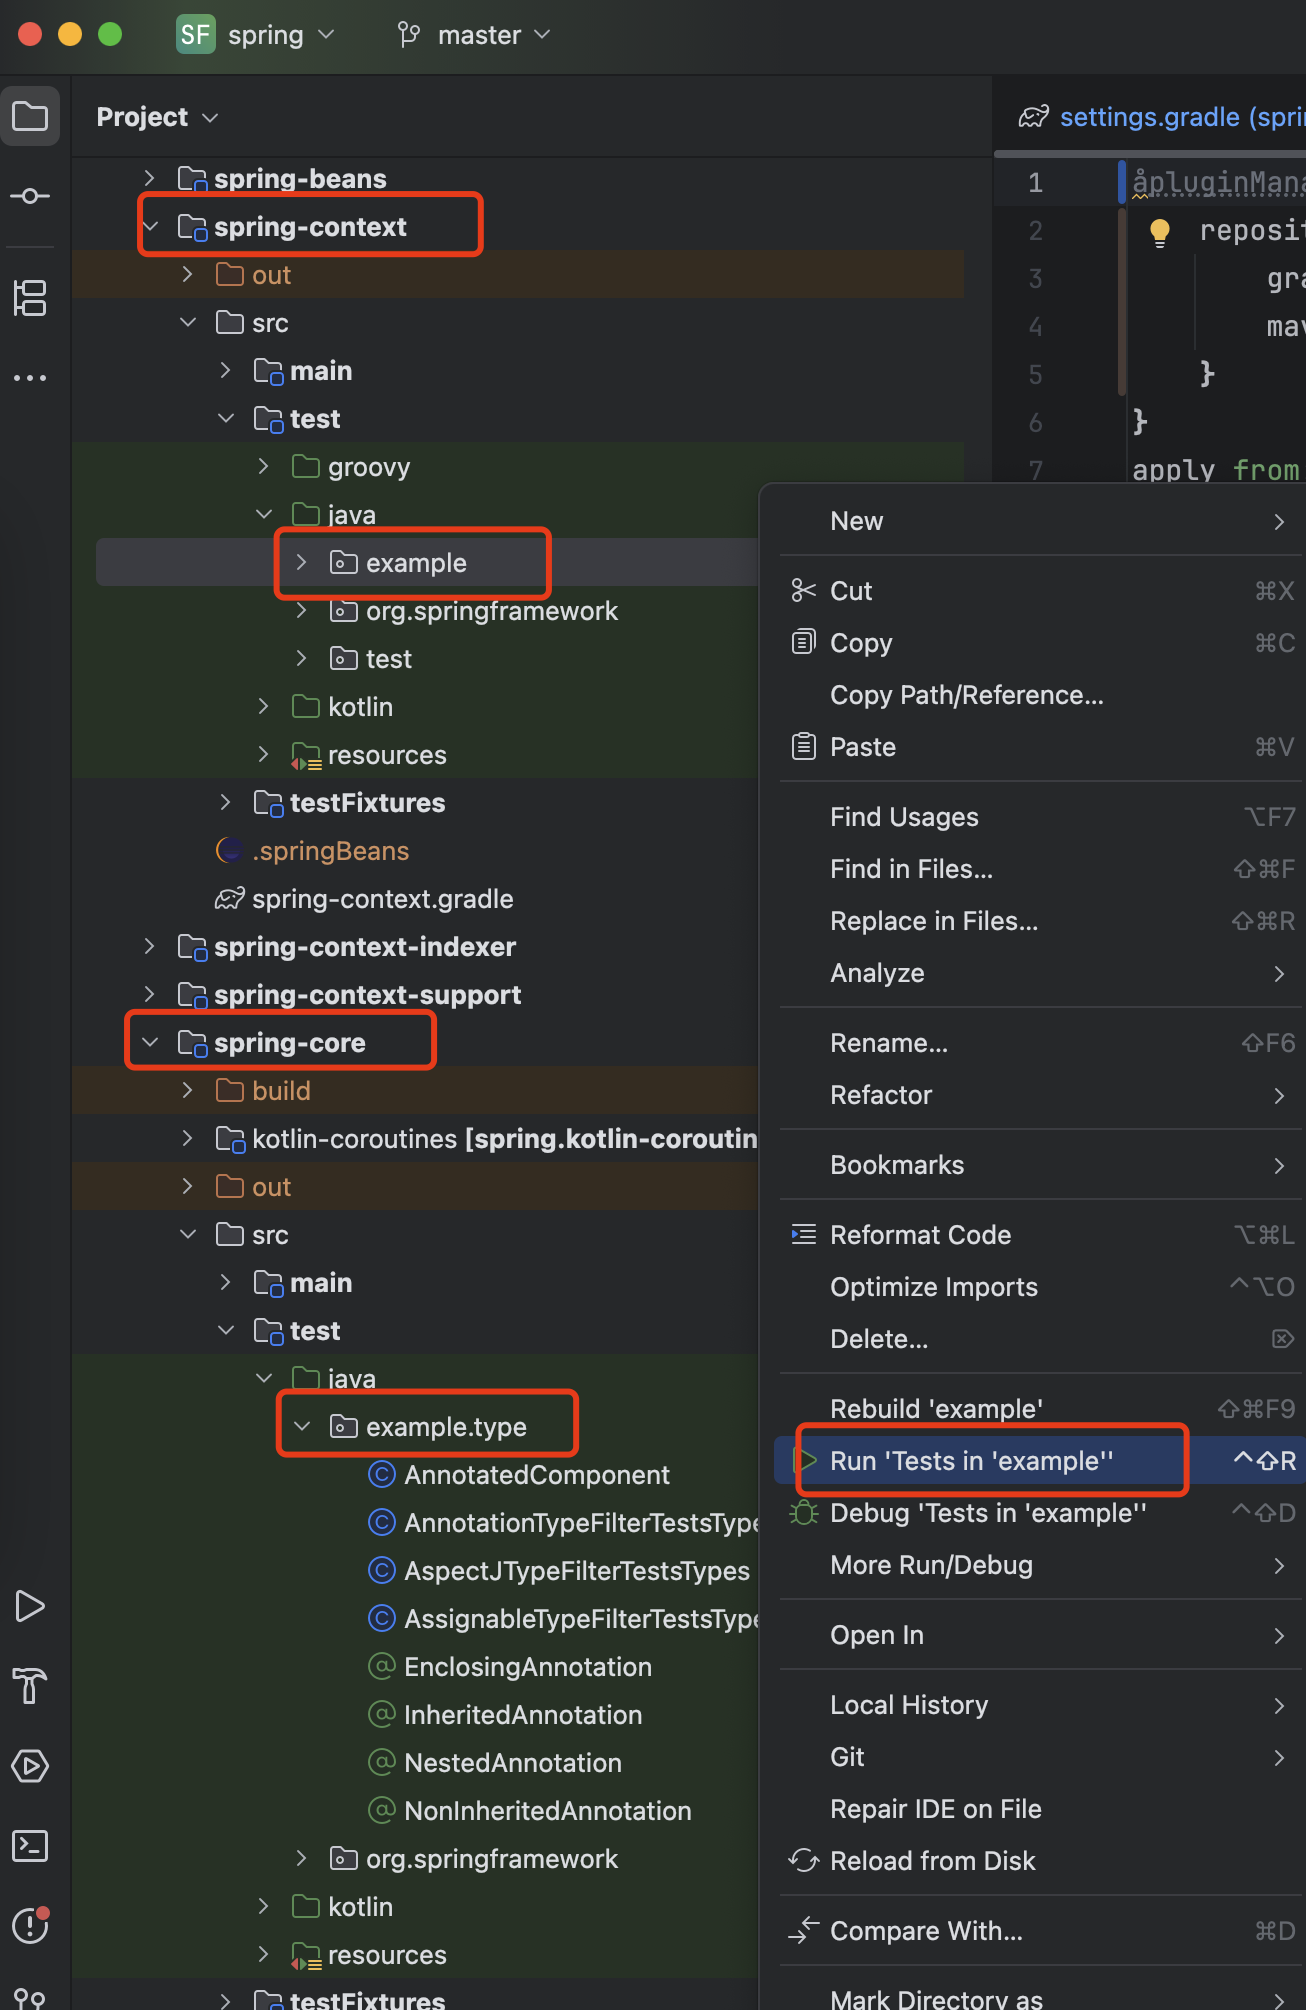Show more tool windows ellipsis icon
This screenshot has height=2010, width=1306.
pyautogui.click(x=30, y=378)
